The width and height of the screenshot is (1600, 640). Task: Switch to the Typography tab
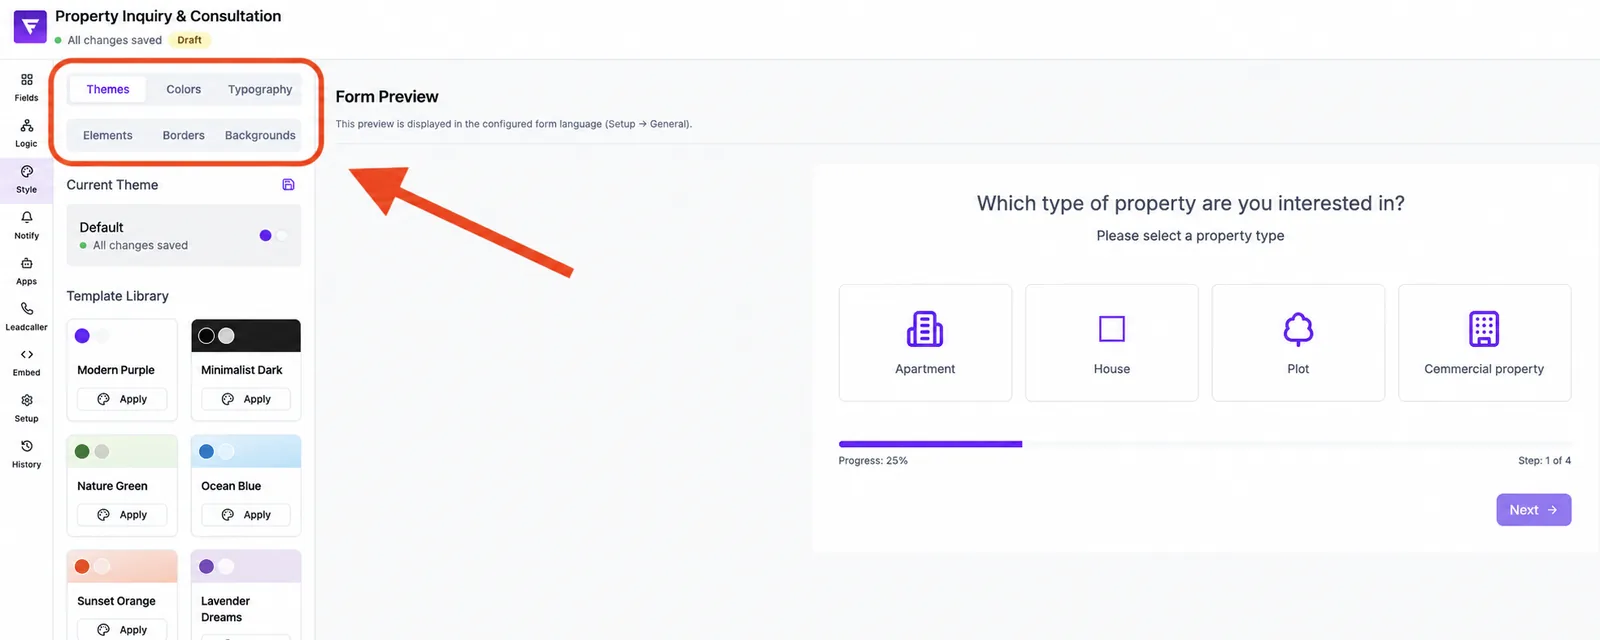(260, 89)
